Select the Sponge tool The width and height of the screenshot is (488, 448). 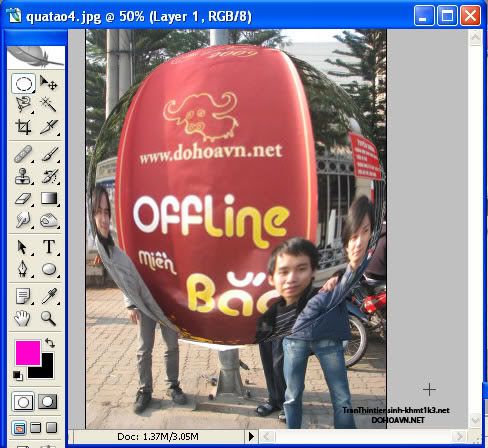tap(49, 220)
